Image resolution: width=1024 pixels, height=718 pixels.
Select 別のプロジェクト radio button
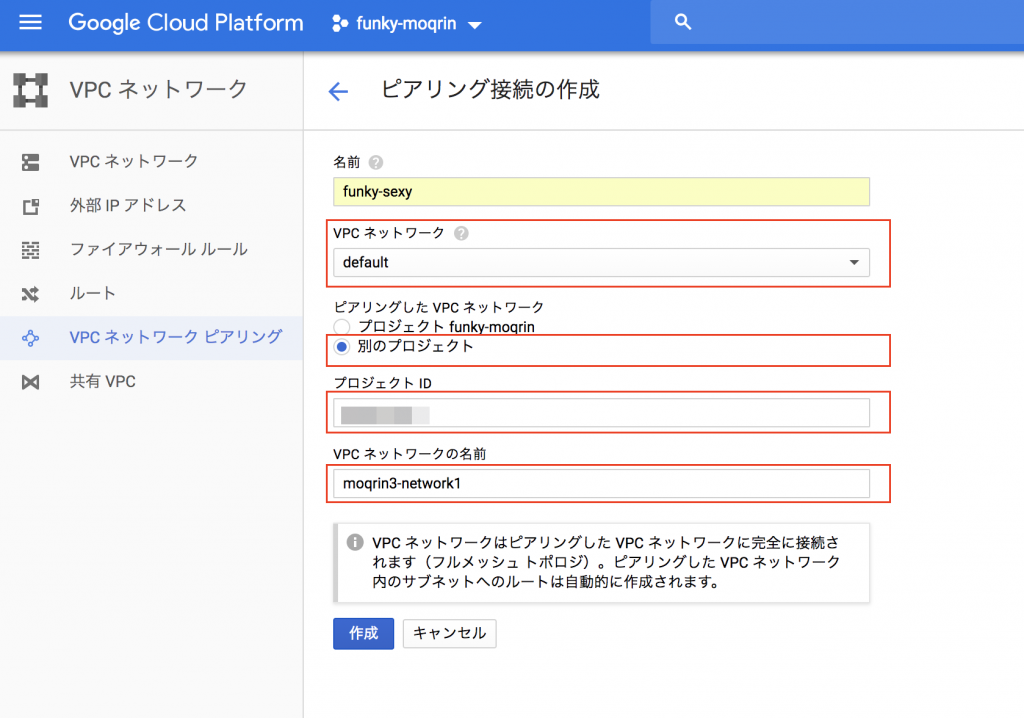tap(342, 347)
